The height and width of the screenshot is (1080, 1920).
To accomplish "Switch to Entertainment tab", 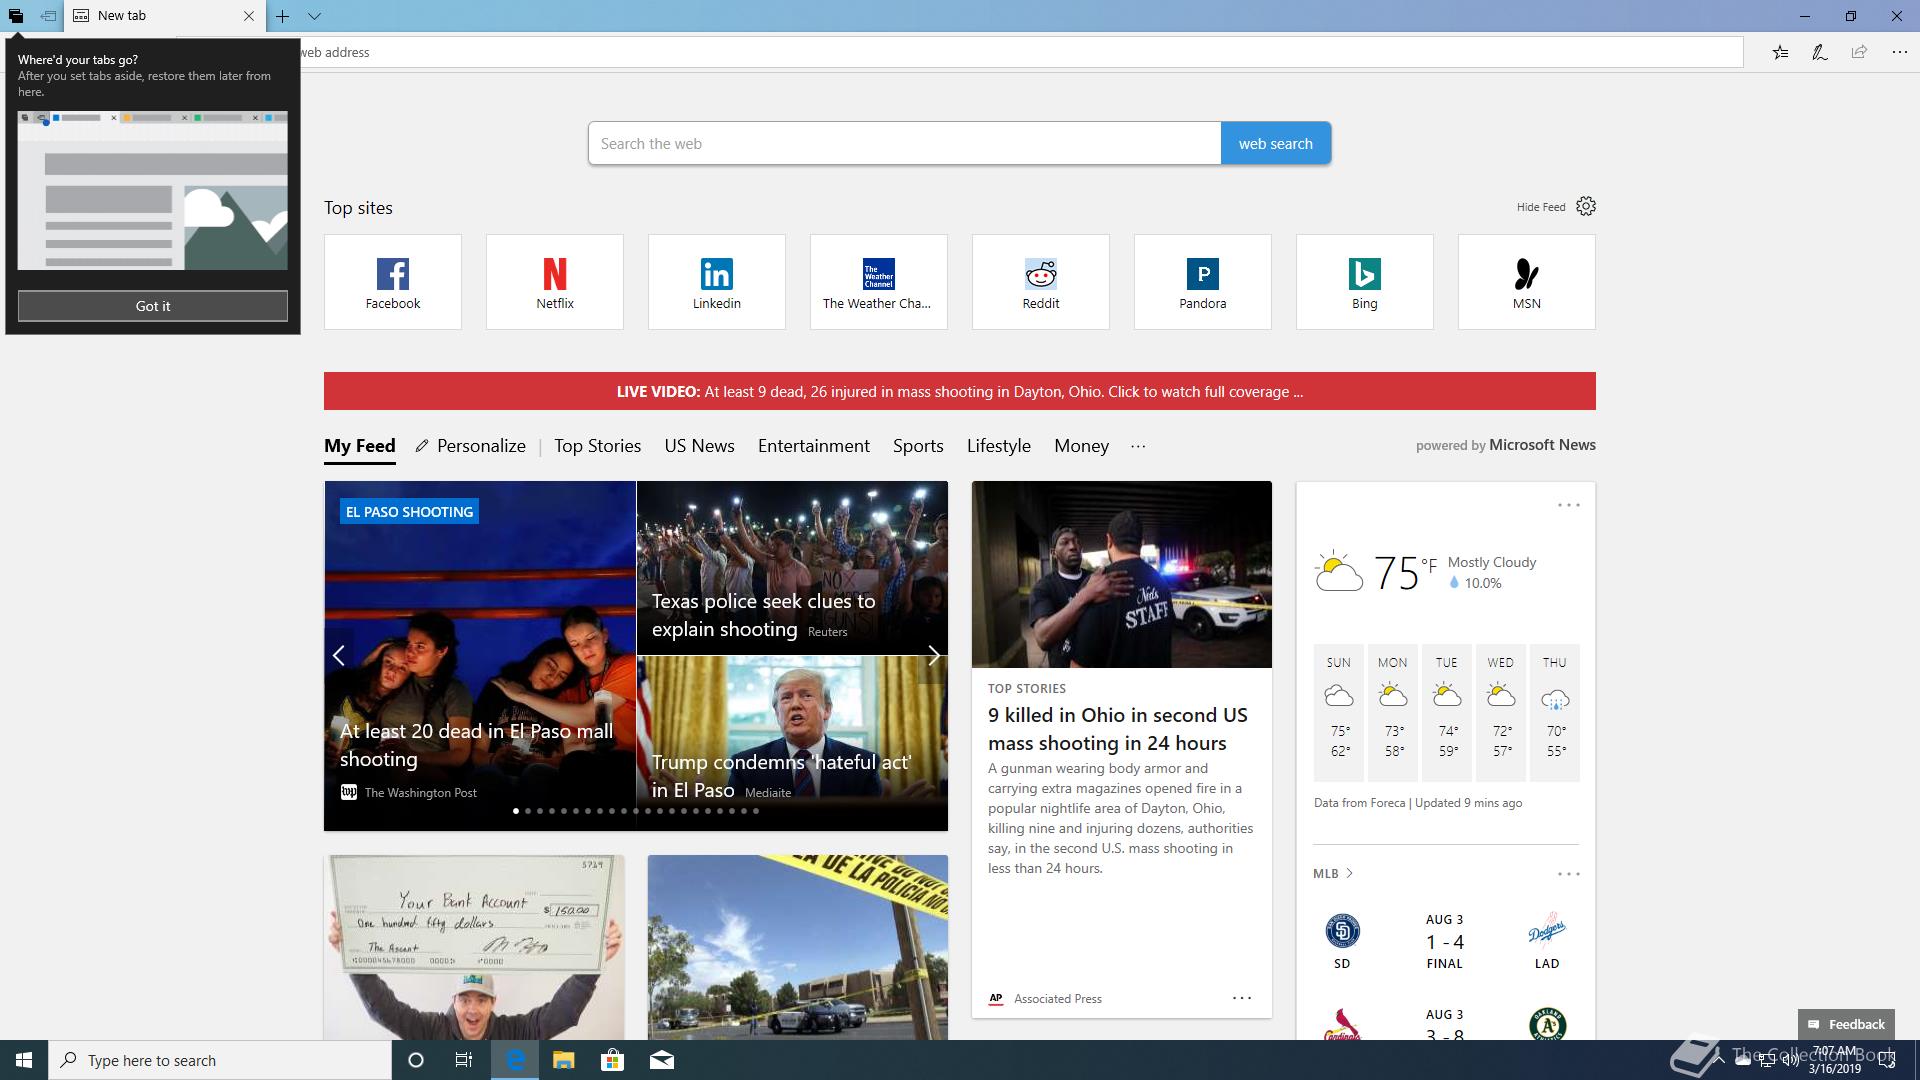I will click(814, 446).
